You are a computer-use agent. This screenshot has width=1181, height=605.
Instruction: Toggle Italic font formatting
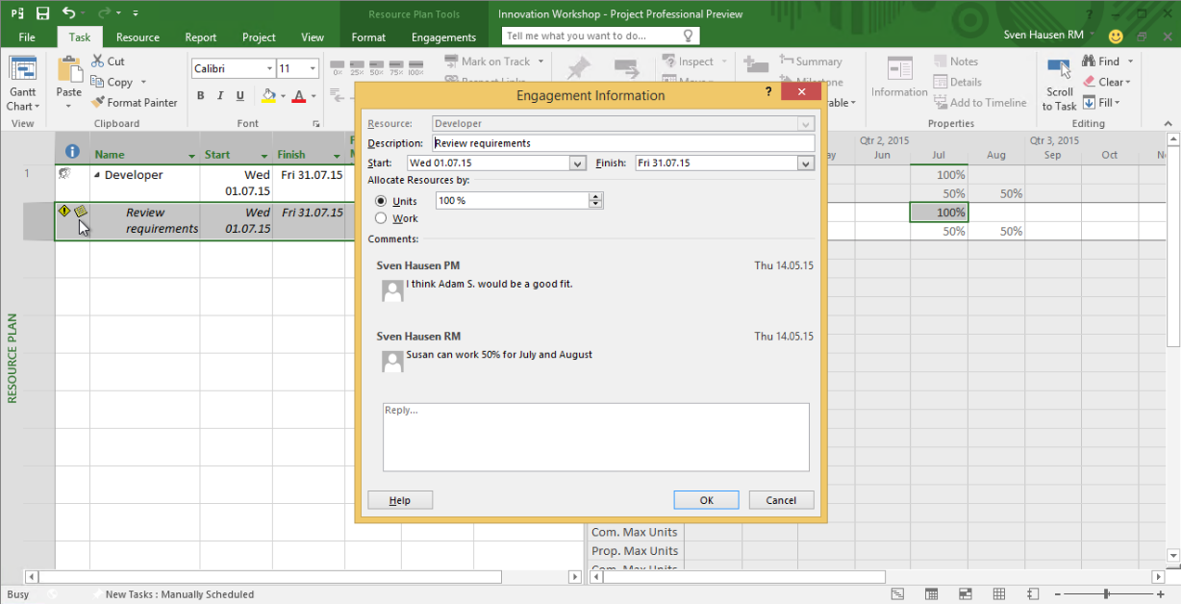220,96
